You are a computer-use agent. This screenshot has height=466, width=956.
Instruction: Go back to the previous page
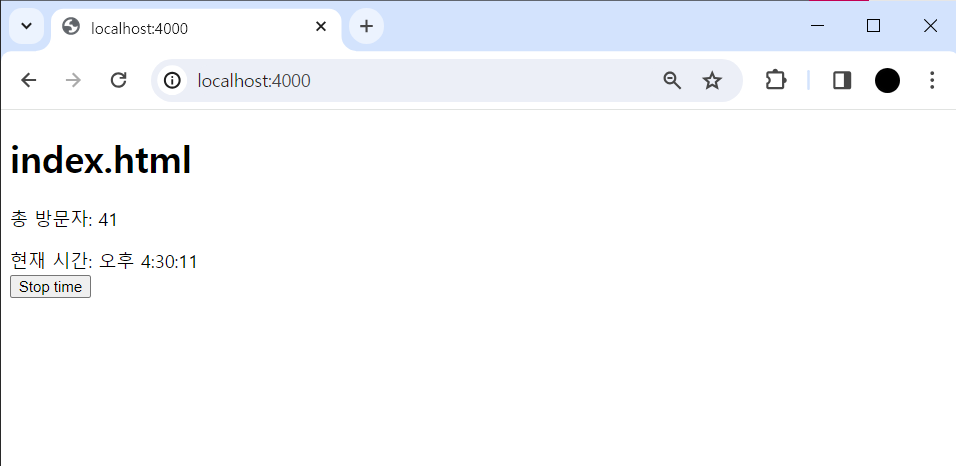28,80
